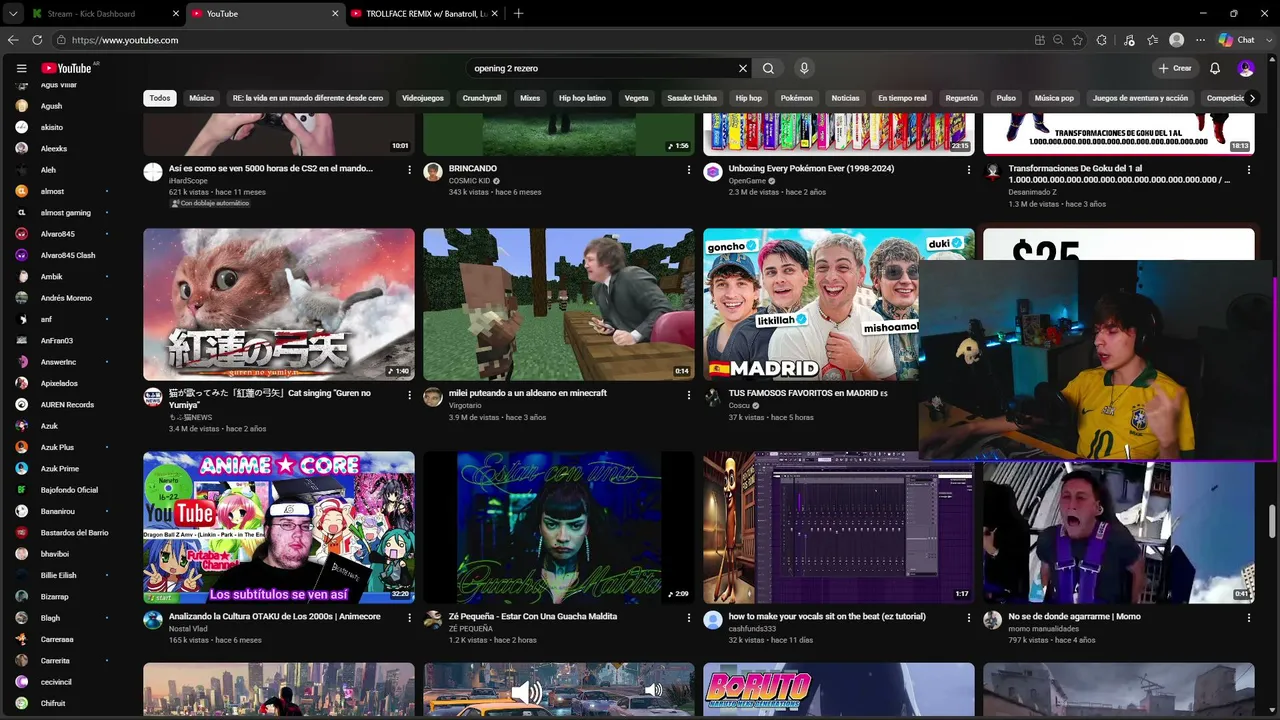This screenshot has width=1280, height=720.
Task: Open the tab search dropdown arrow
Action: click(13, 14)
